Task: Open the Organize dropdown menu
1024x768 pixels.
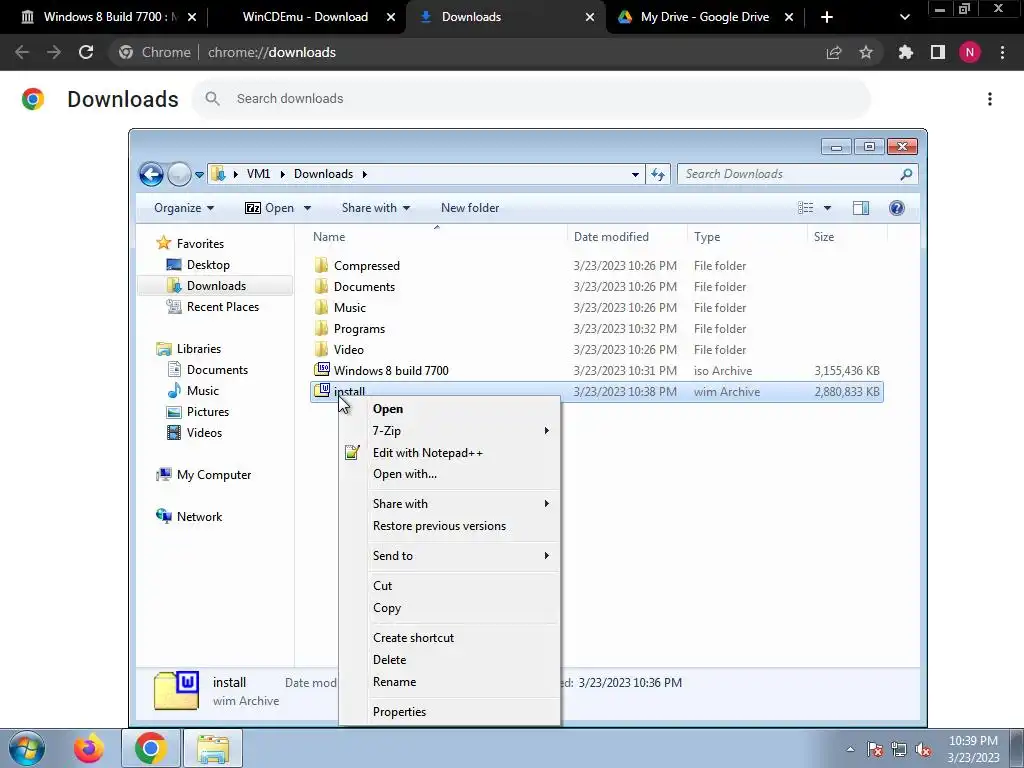Action: pyautogui.click(x=184, y=208)
